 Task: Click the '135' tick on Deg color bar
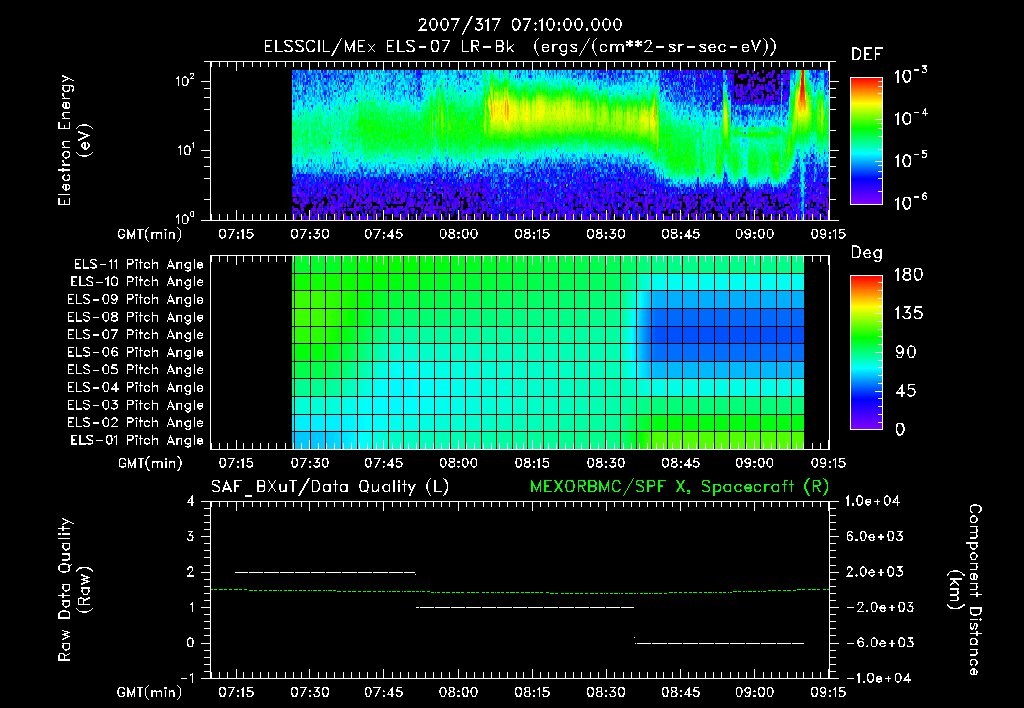click(908, 314)
